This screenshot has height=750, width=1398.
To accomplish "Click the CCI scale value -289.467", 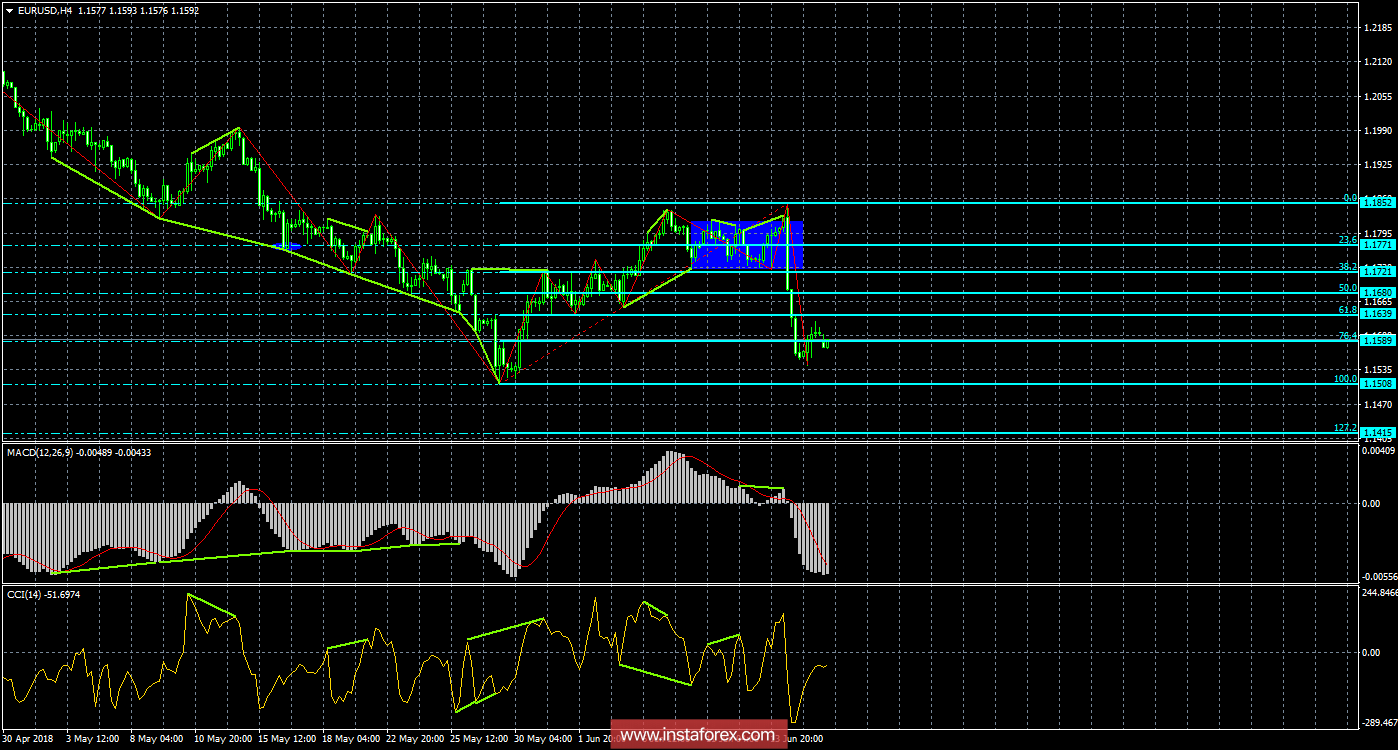I will tap(1378, 722).
